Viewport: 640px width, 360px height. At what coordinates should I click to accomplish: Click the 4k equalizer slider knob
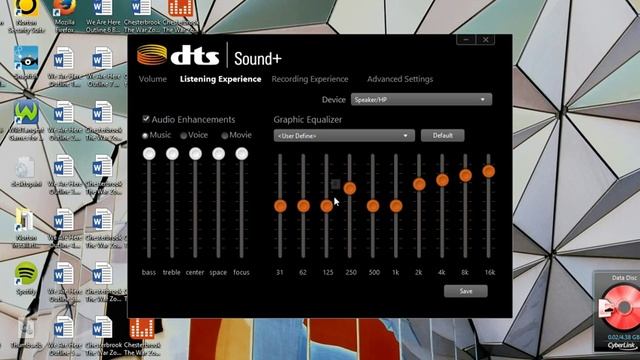tap(442, 180)
